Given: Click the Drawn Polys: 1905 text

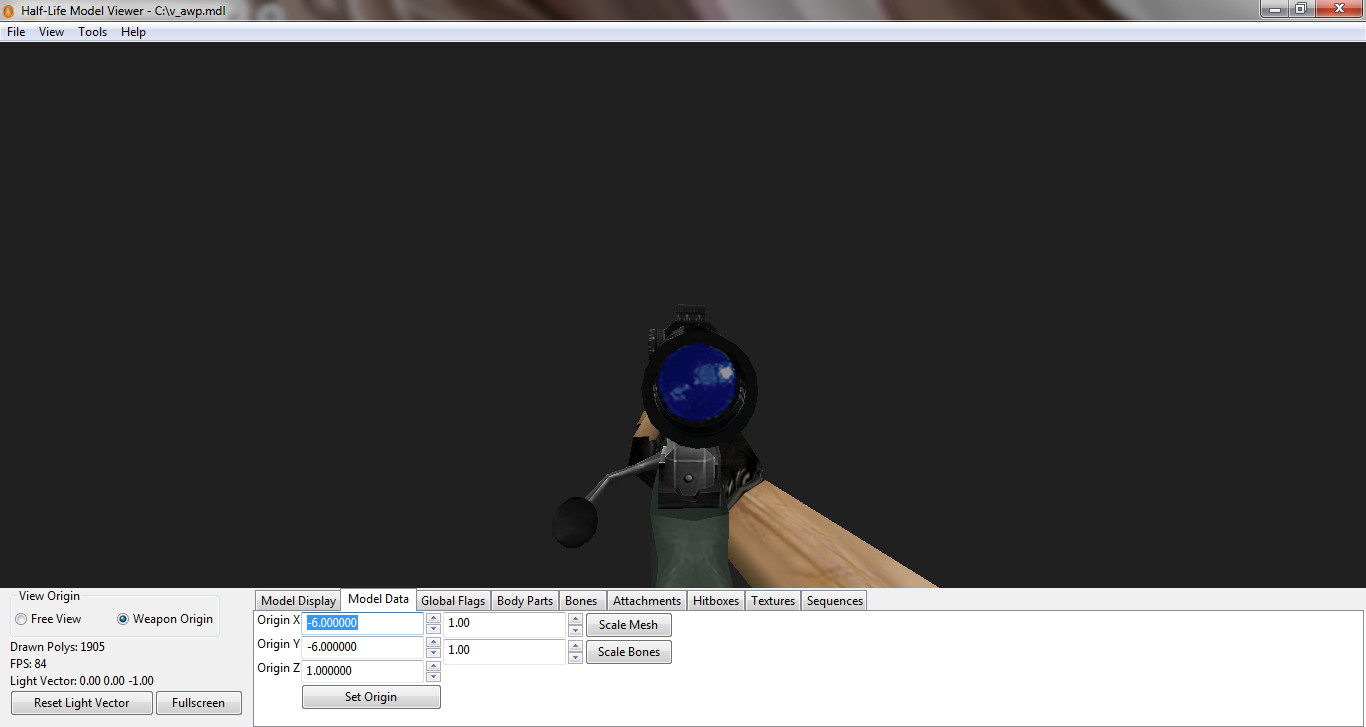Looking at the screenshot, I should coord(58,647).
